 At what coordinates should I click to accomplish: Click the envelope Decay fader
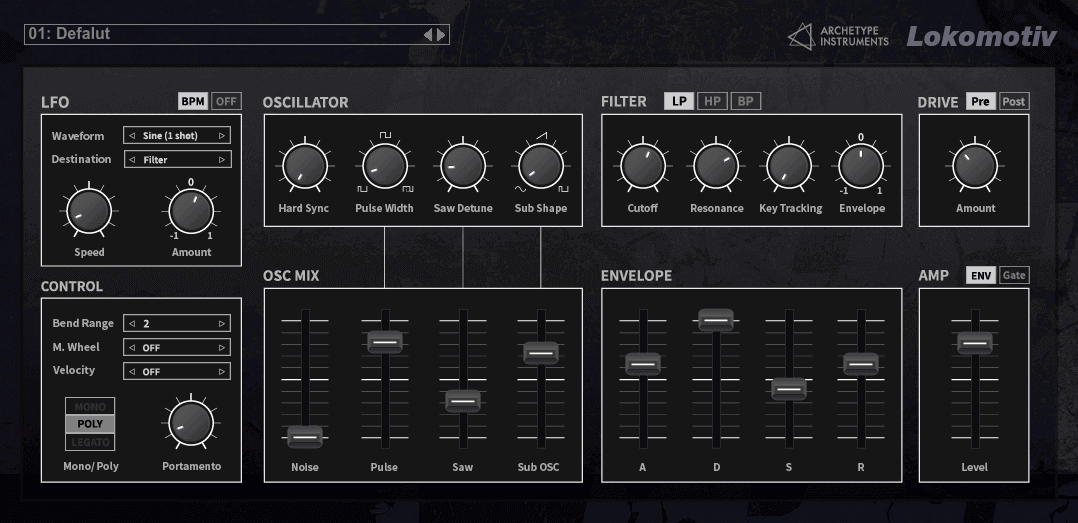point(716,320)
